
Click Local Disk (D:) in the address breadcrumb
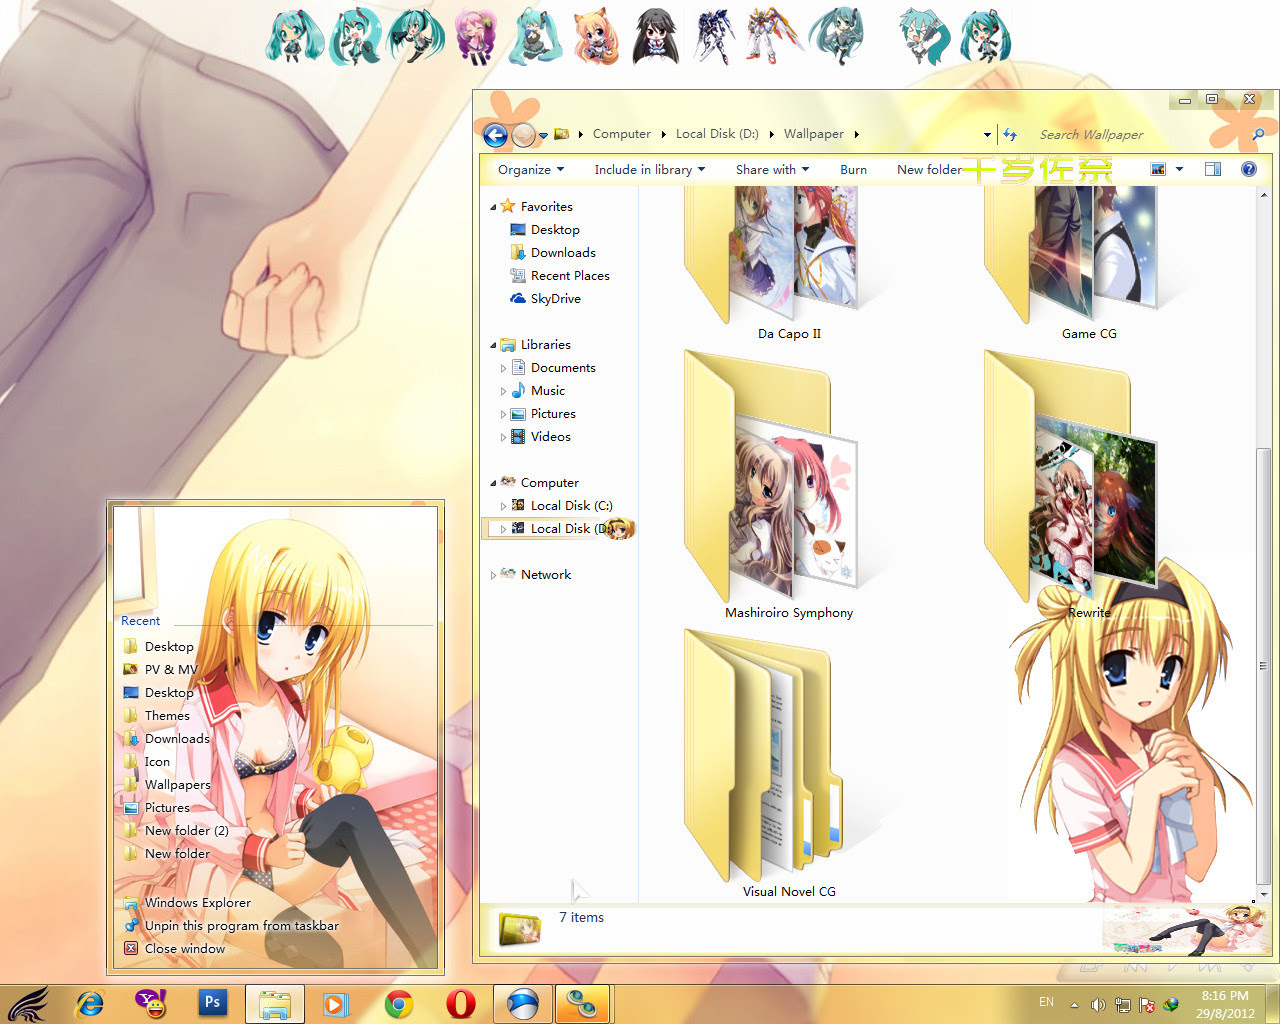click(717, 134)
